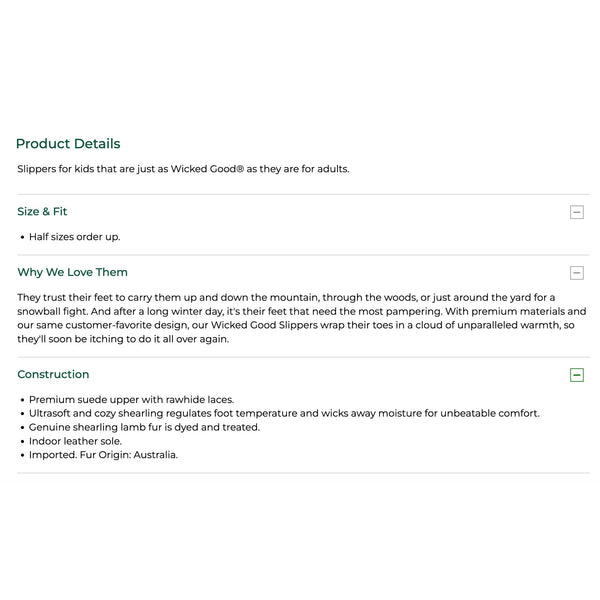Collapse the Size & Fit minus icon
Viewport: 600px width, 600px height.
coord(577,212)
